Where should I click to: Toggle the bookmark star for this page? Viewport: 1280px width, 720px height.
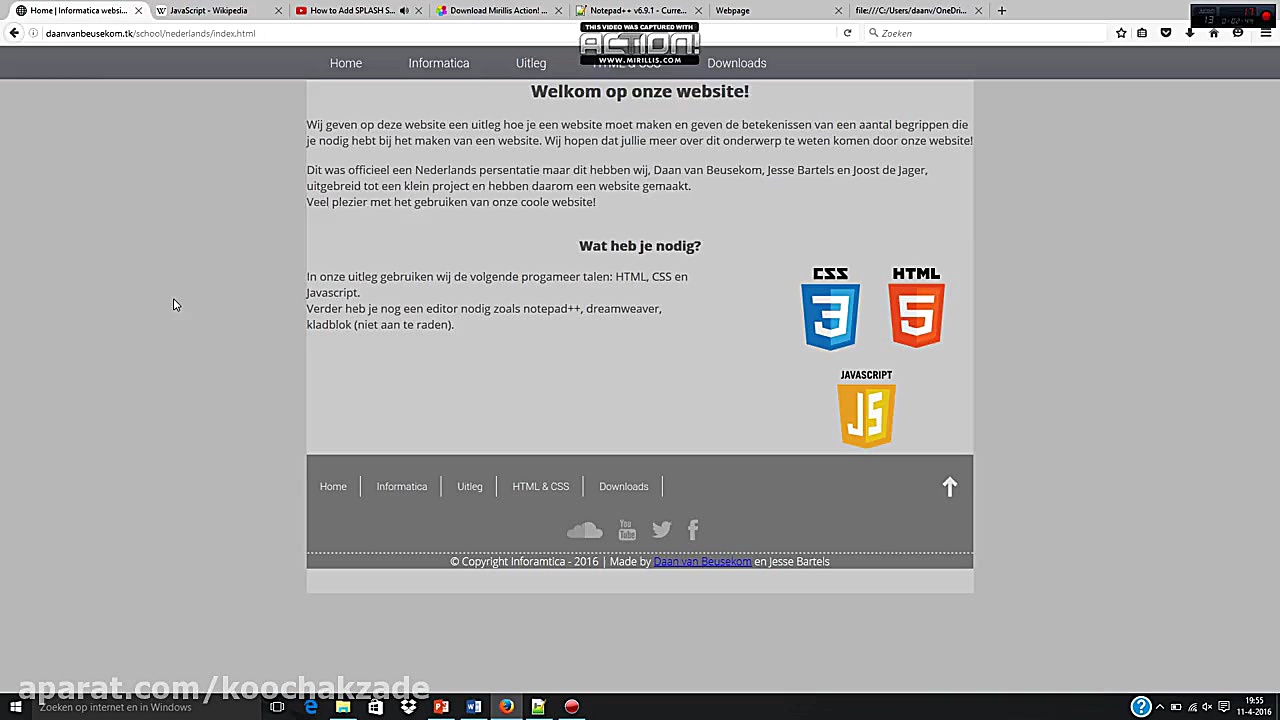pyautogui.click(x=1121, y=33)
